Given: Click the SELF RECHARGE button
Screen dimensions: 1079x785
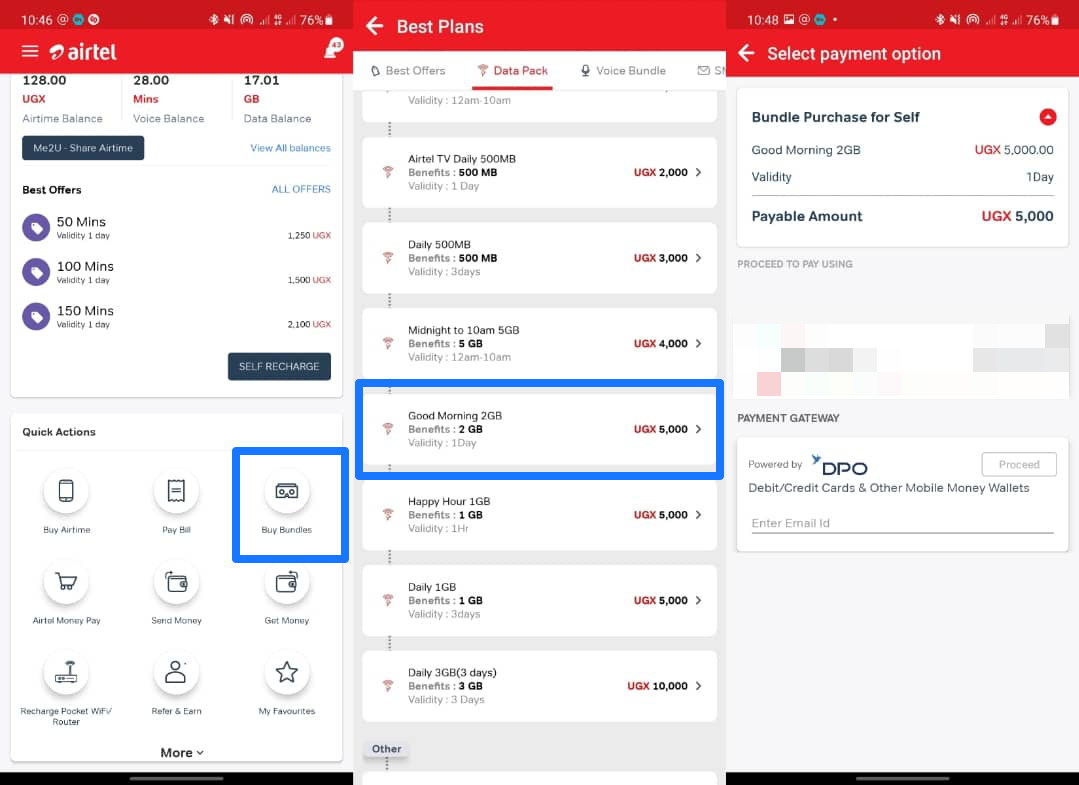Looking at the screenshot, I should click(x=279, y=367).
